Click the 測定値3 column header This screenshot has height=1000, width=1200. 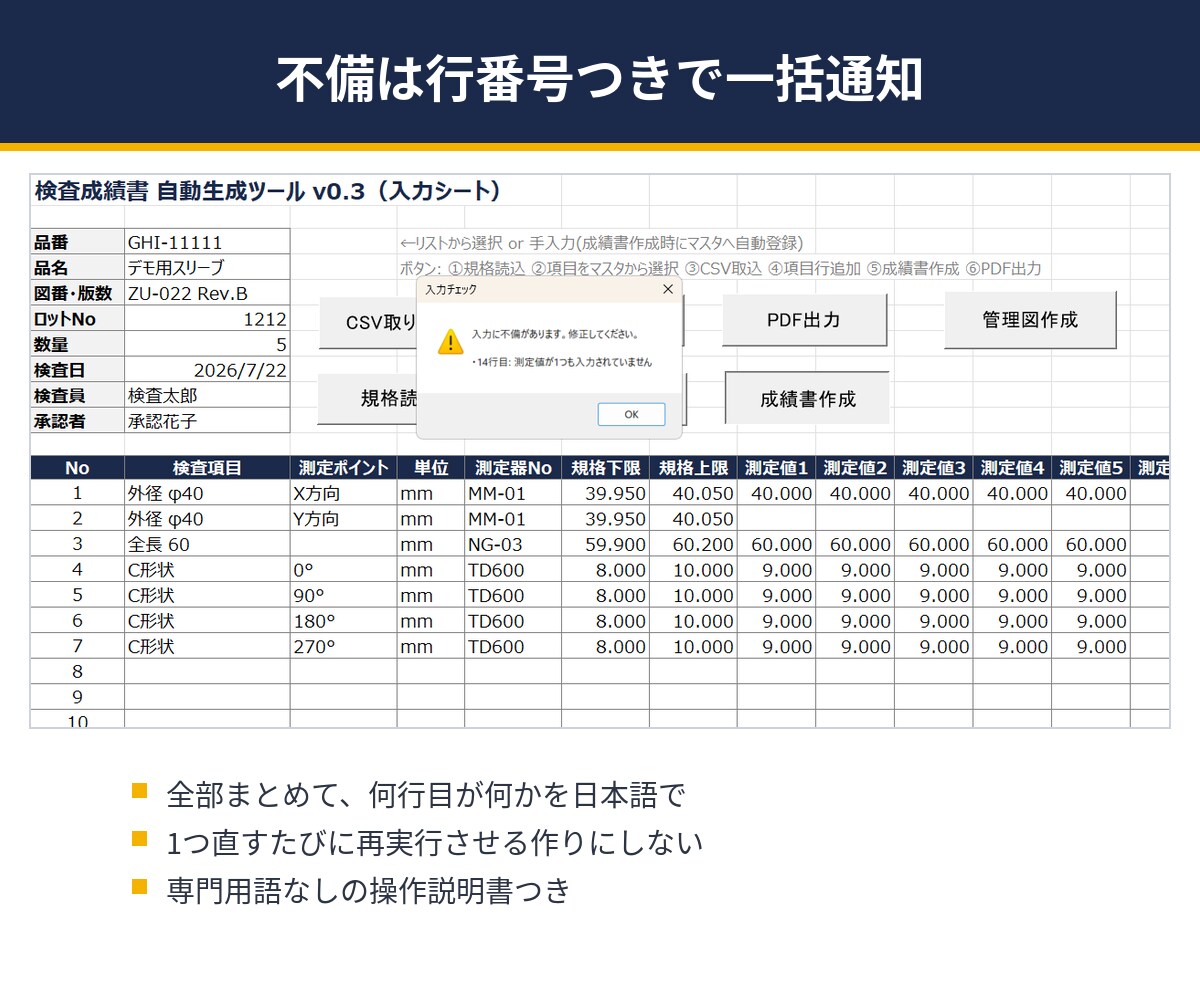click(933, 468)
